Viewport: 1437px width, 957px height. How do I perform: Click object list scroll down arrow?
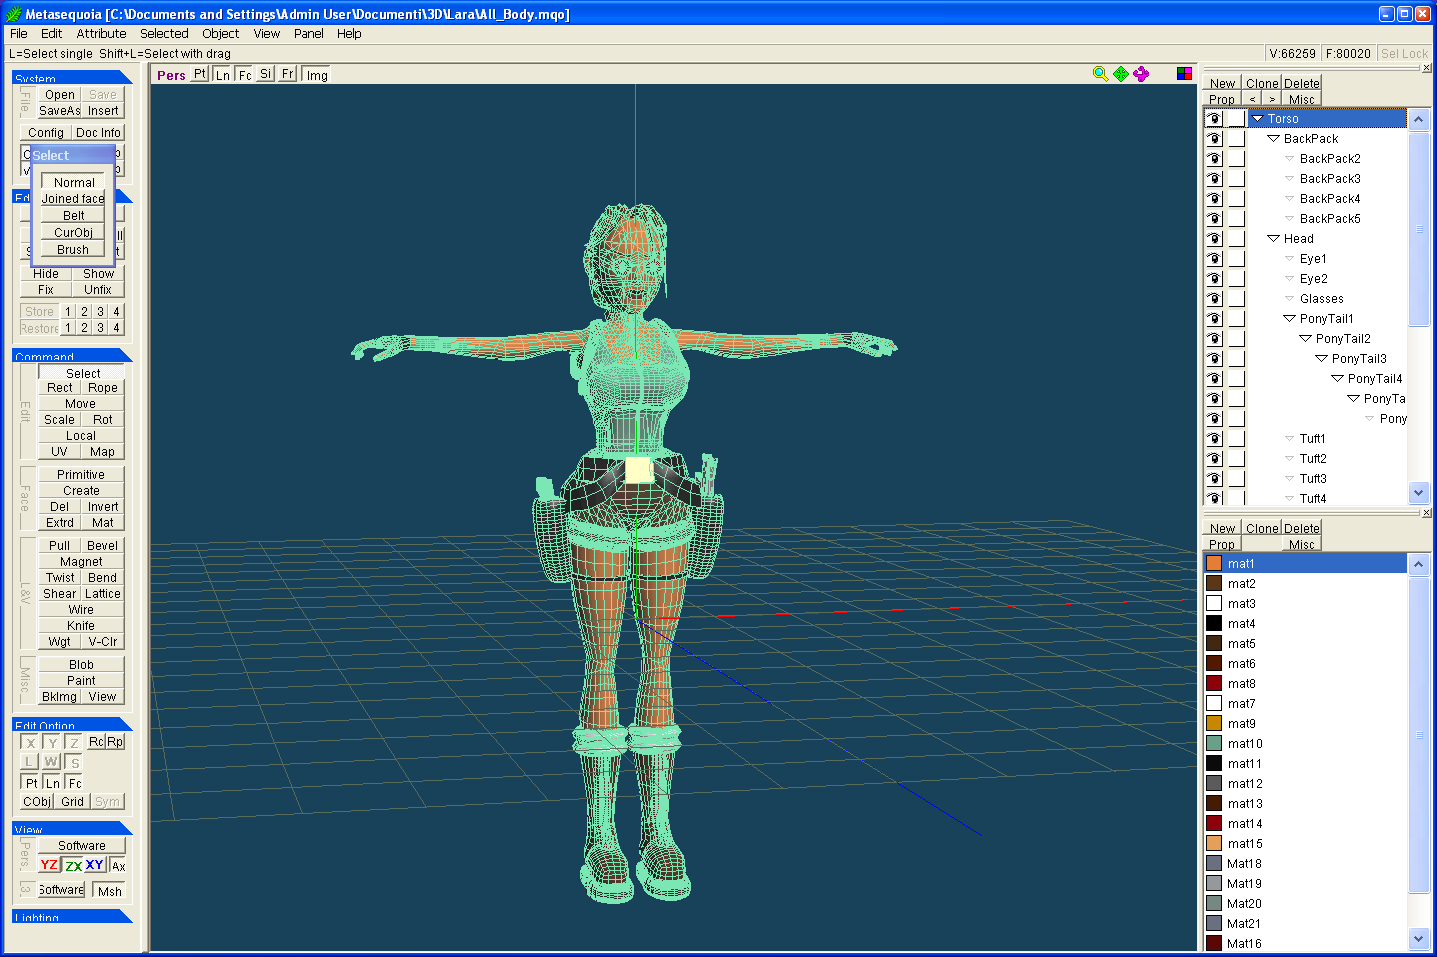click(x=1418, y=492)
